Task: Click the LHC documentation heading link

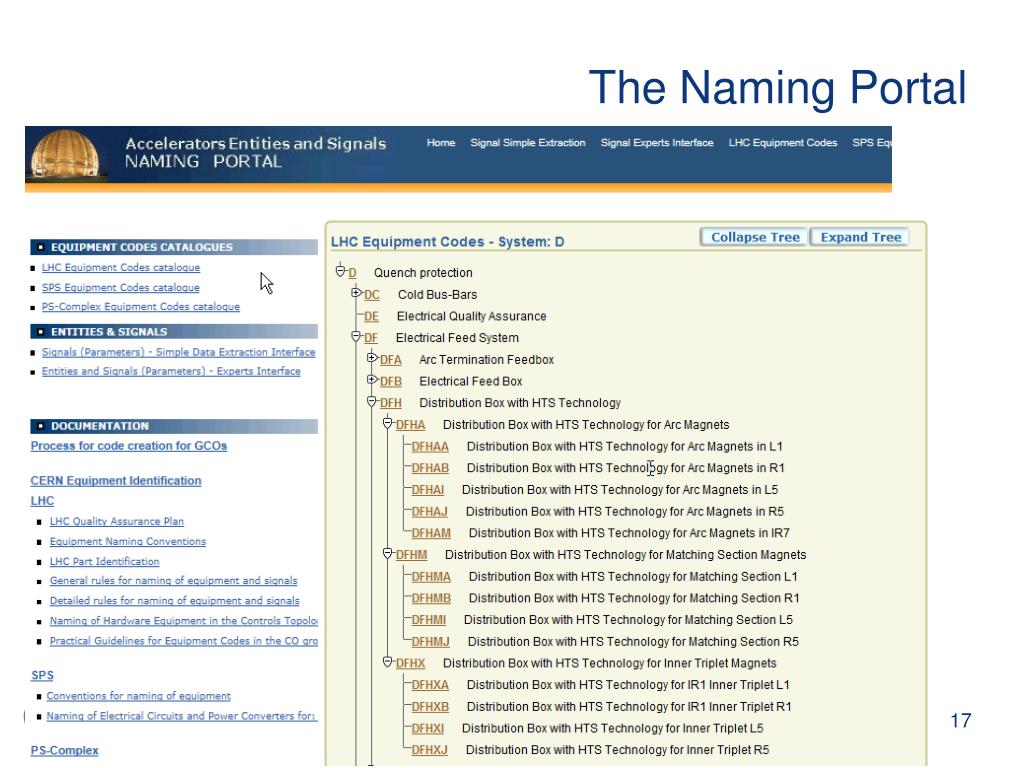Action: 42,501
